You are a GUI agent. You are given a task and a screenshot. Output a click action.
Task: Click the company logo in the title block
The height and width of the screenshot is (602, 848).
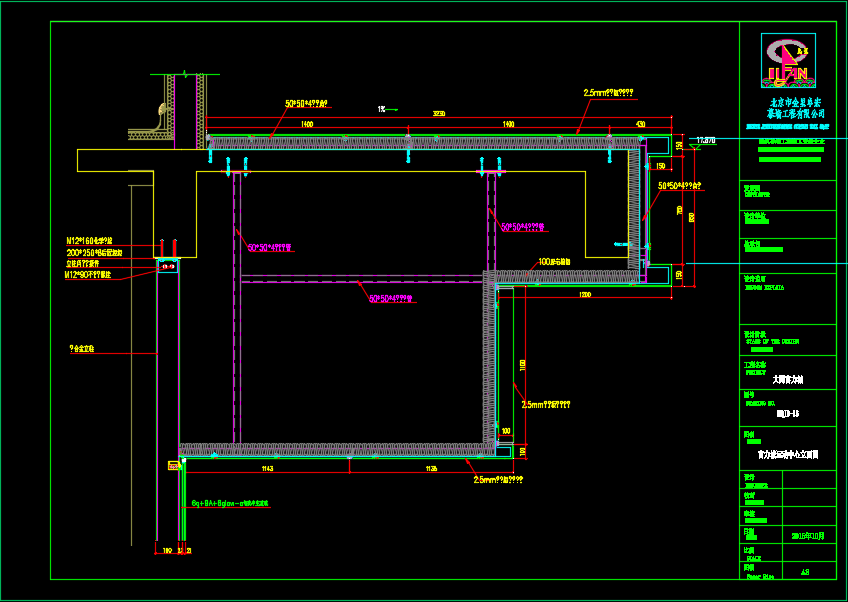coord(787,60)
